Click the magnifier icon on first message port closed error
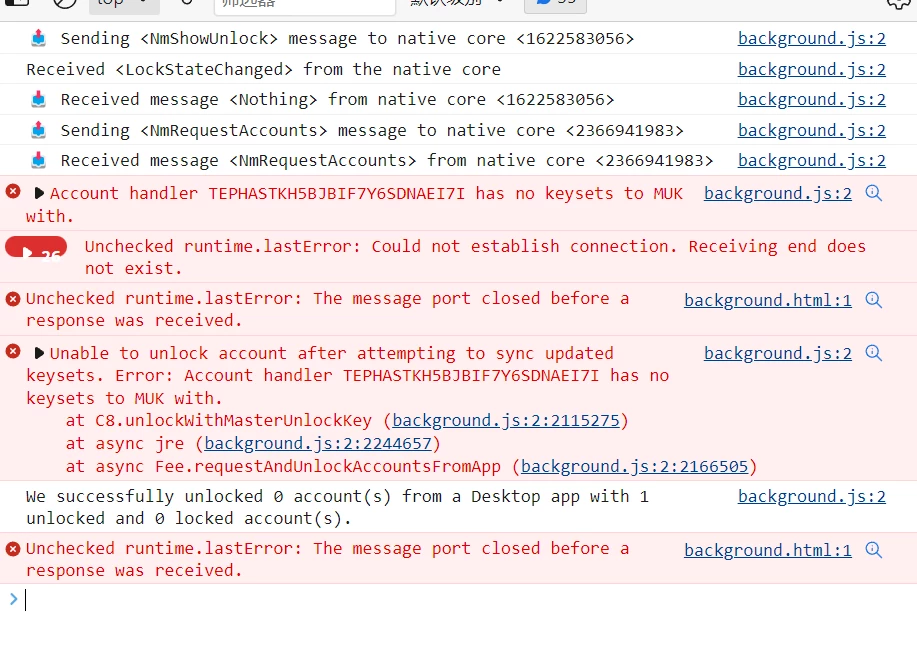 (873, 300)
